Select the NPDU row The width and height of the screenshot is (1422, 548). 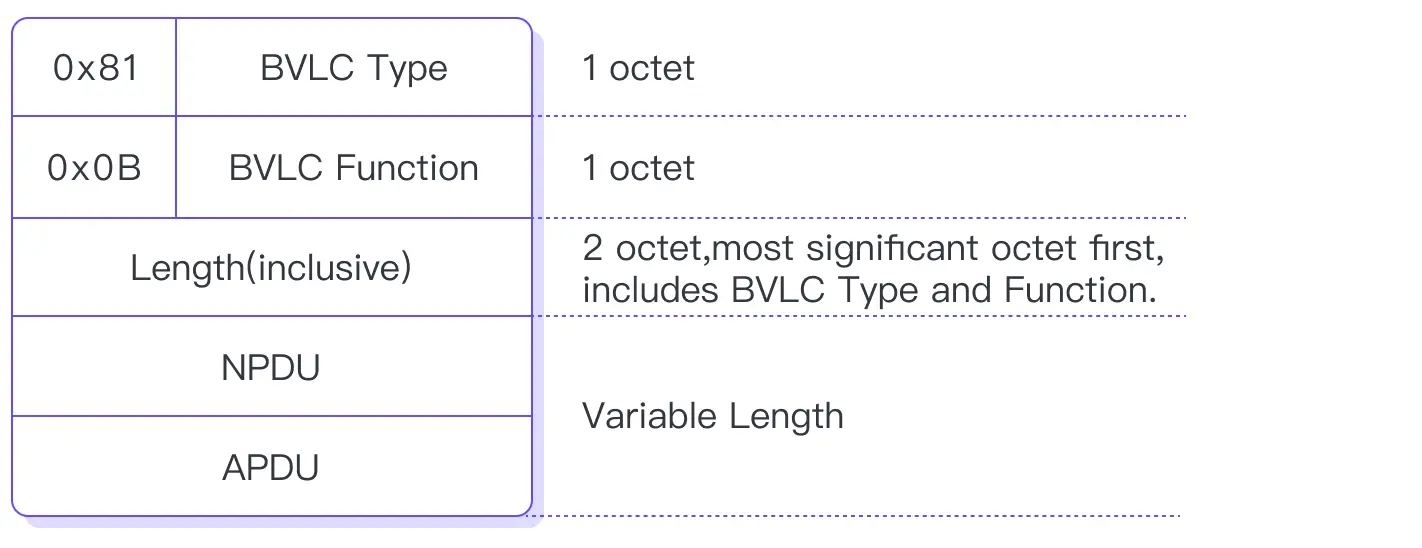pos(271,368)
